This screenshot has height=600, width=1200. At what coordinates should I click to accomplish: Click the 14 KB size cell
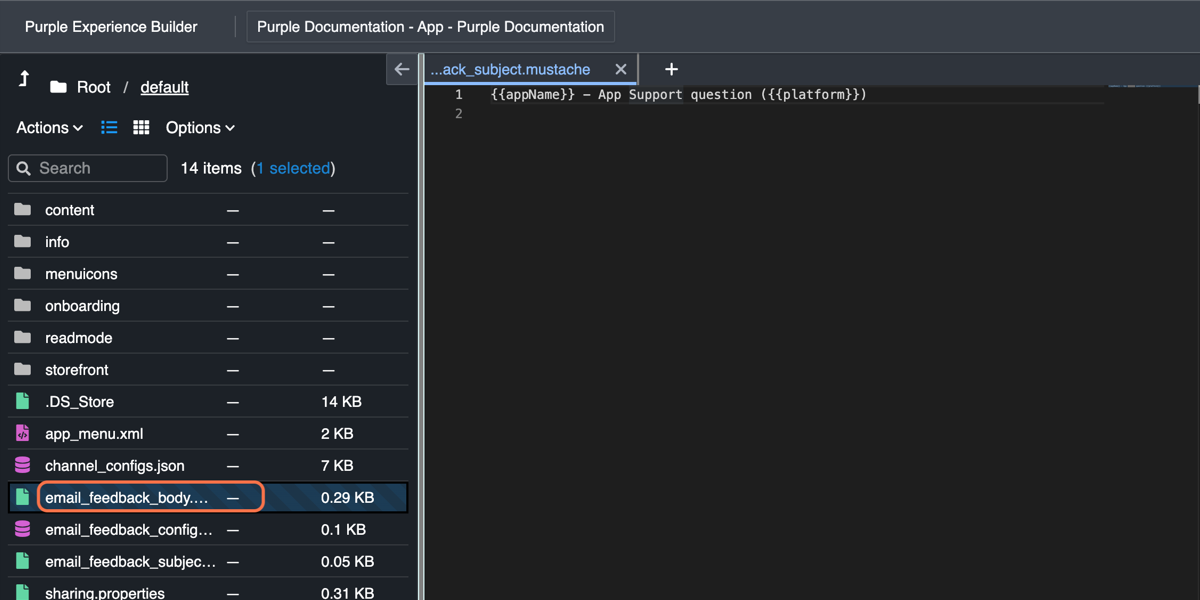341,402
